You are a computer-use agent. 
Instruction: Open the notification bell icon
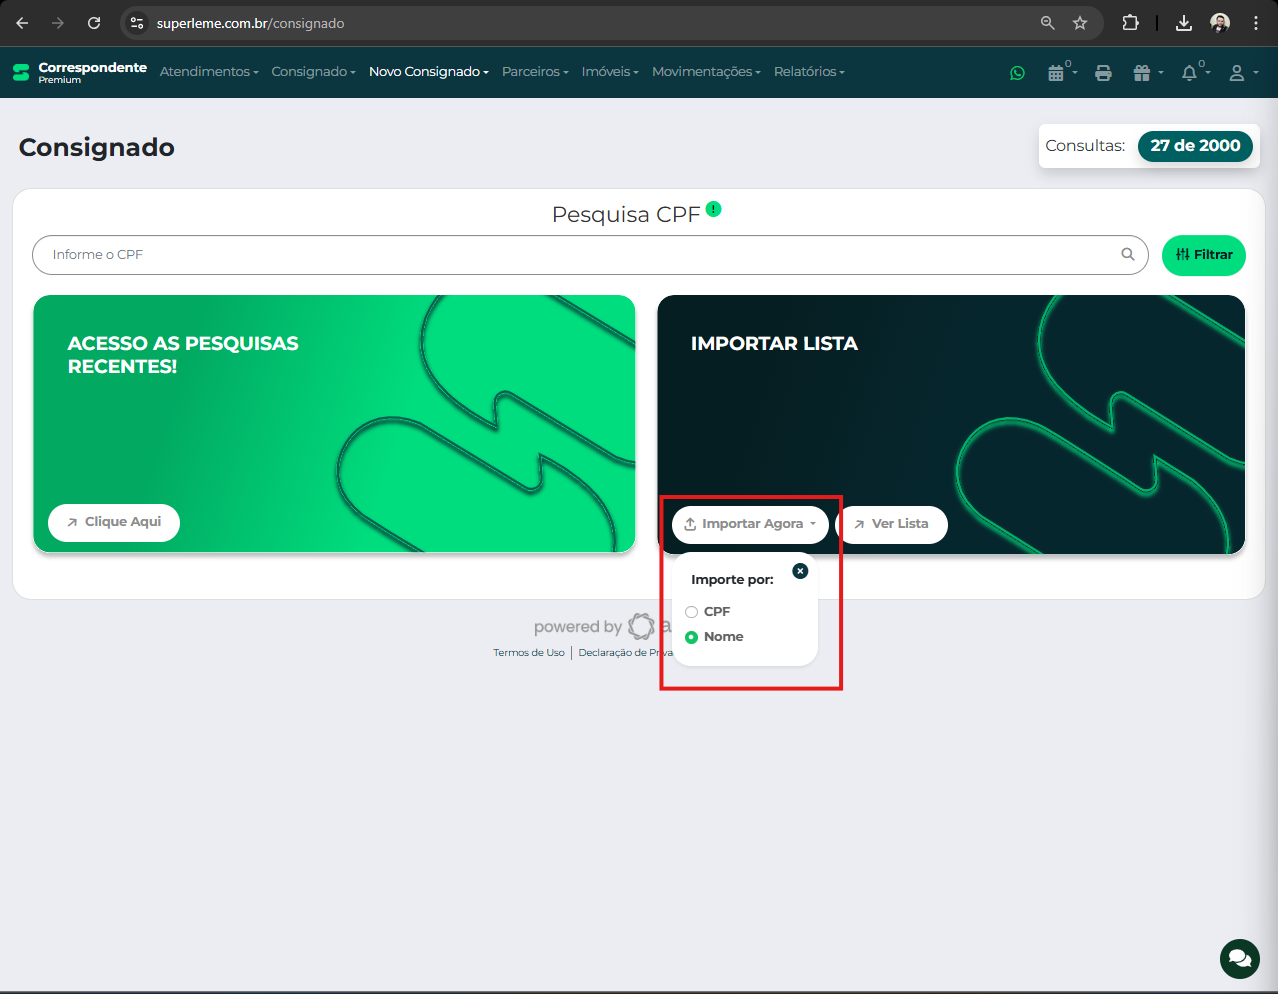click(x=1189, y=73)
